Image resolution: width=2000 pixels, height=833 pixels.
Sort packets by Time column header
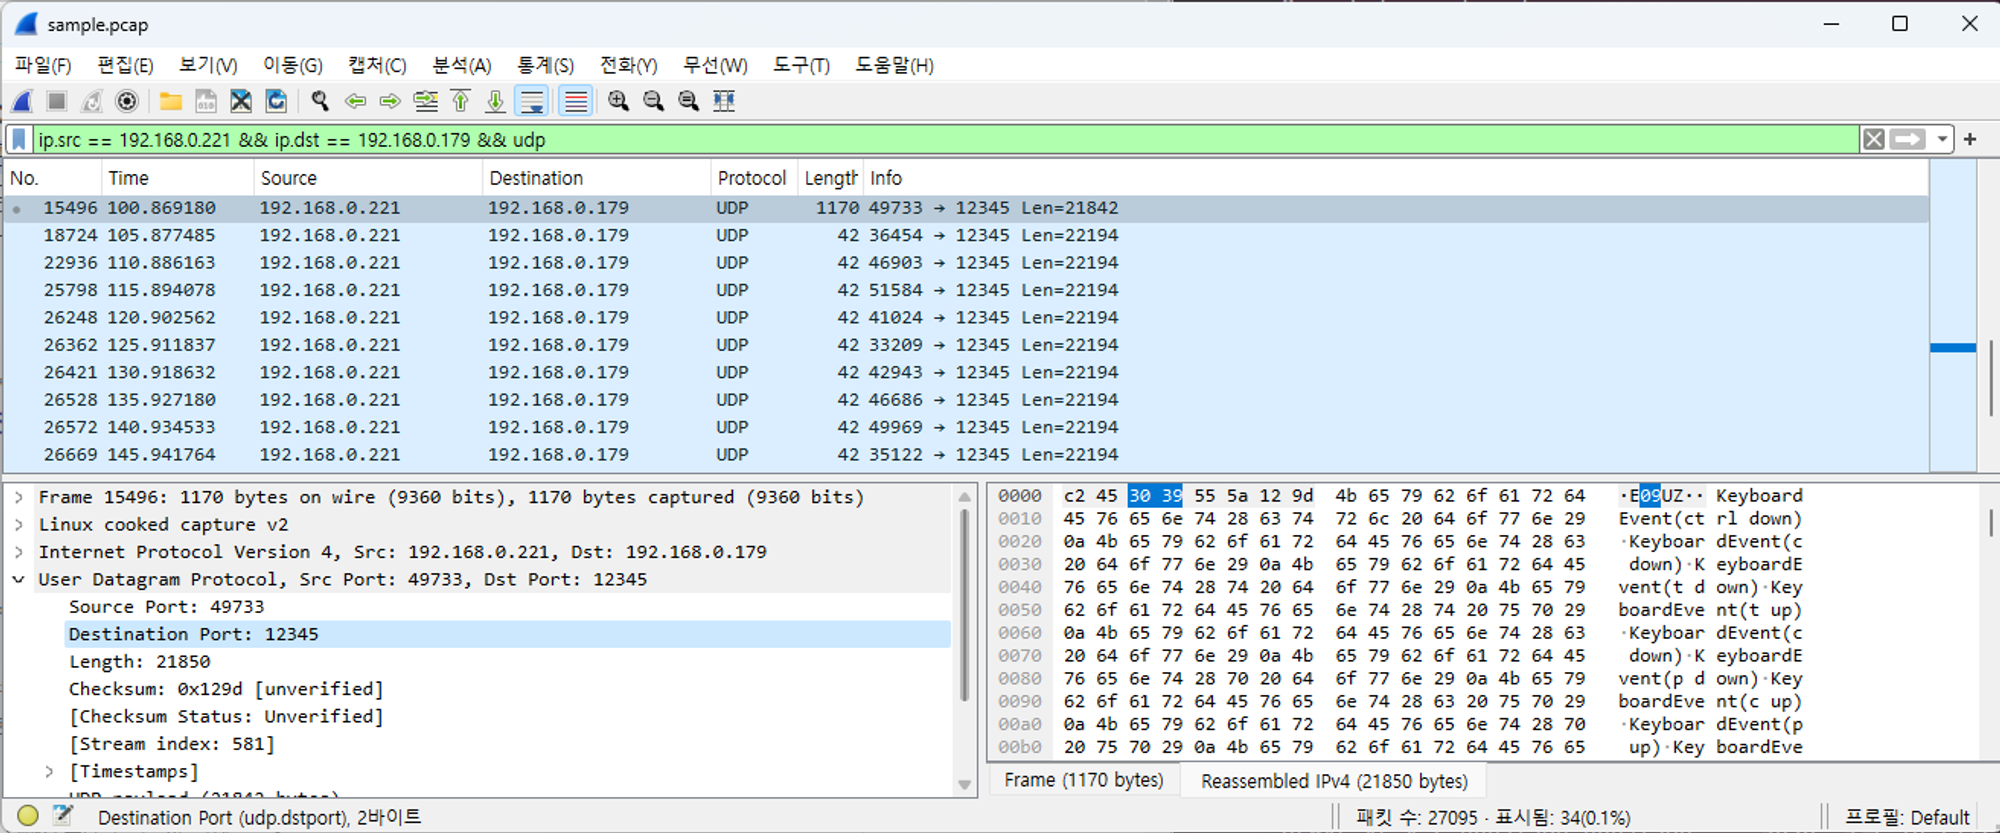(177, 178)
